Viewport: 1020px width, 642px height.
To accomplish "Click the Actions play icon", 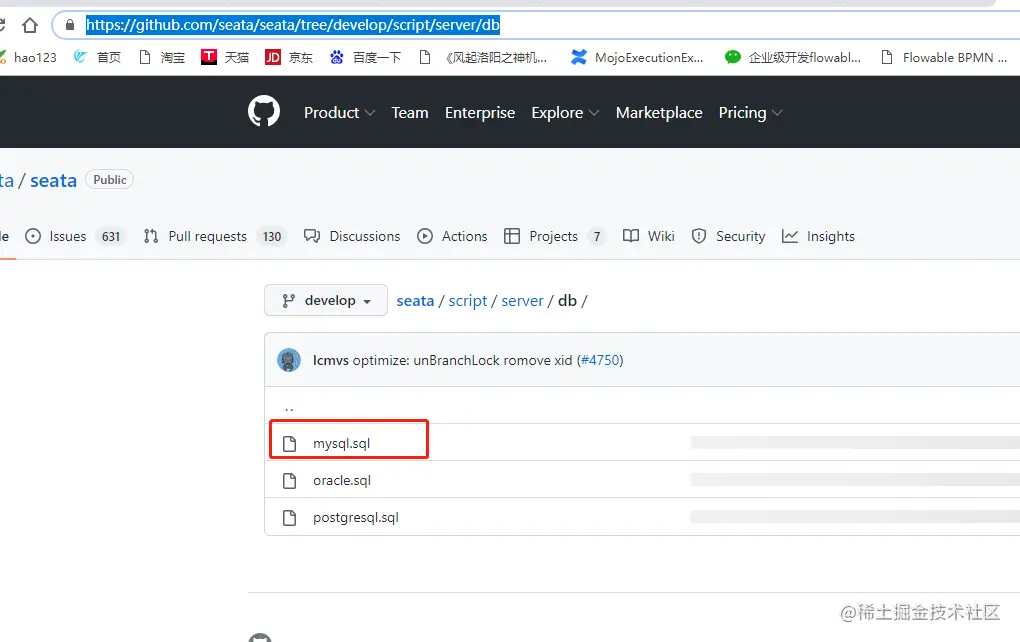I will (x=425, y=236).
